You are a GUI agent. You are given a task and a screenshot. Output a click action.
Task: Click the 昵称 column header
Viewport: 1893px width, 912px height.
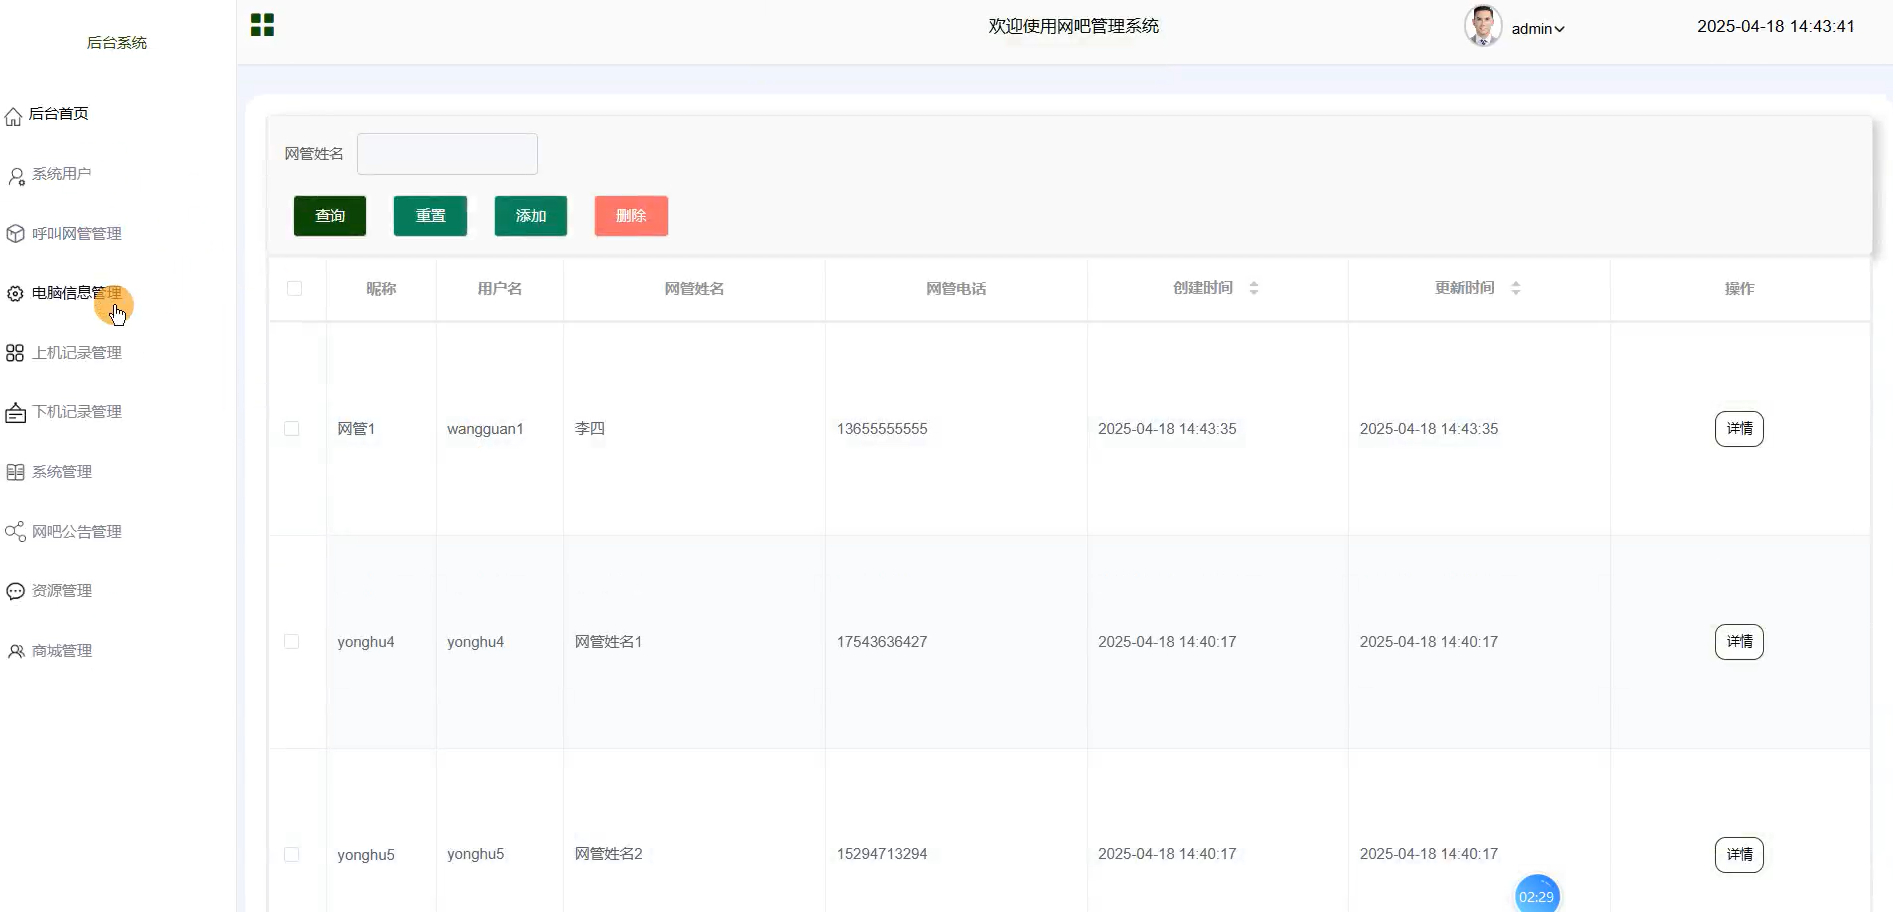click(x=381, y=289)
